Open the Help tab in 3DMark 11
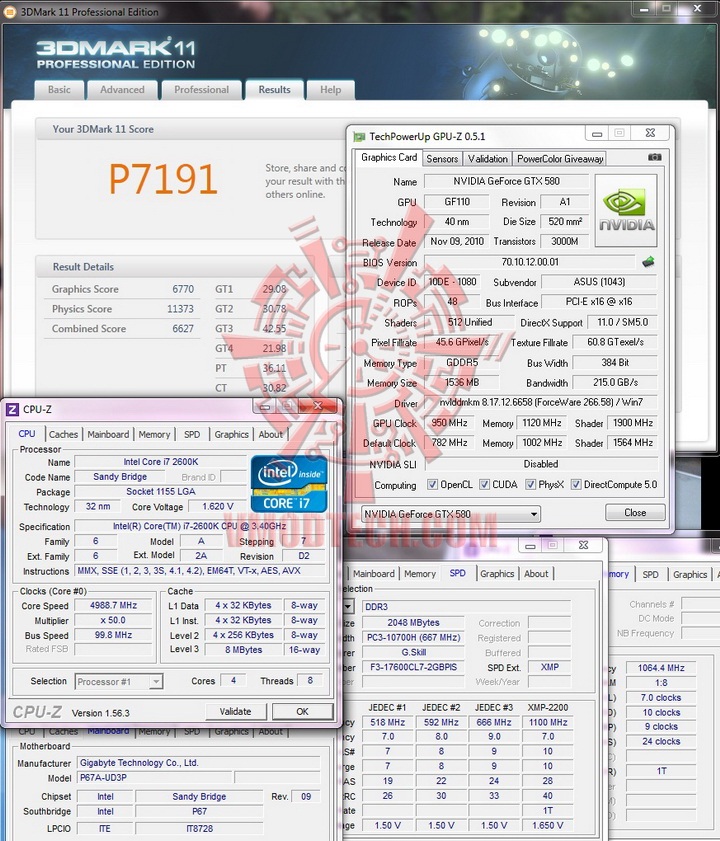Viewport: 720px width, 841px height. pos(330,90)
